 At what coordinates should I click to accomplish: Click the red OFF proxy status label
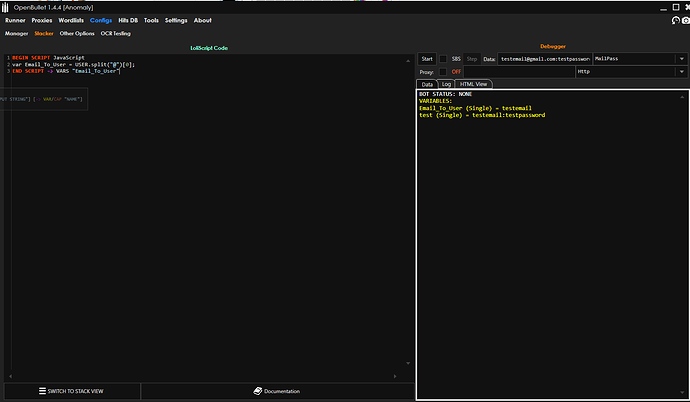[456, 72]
